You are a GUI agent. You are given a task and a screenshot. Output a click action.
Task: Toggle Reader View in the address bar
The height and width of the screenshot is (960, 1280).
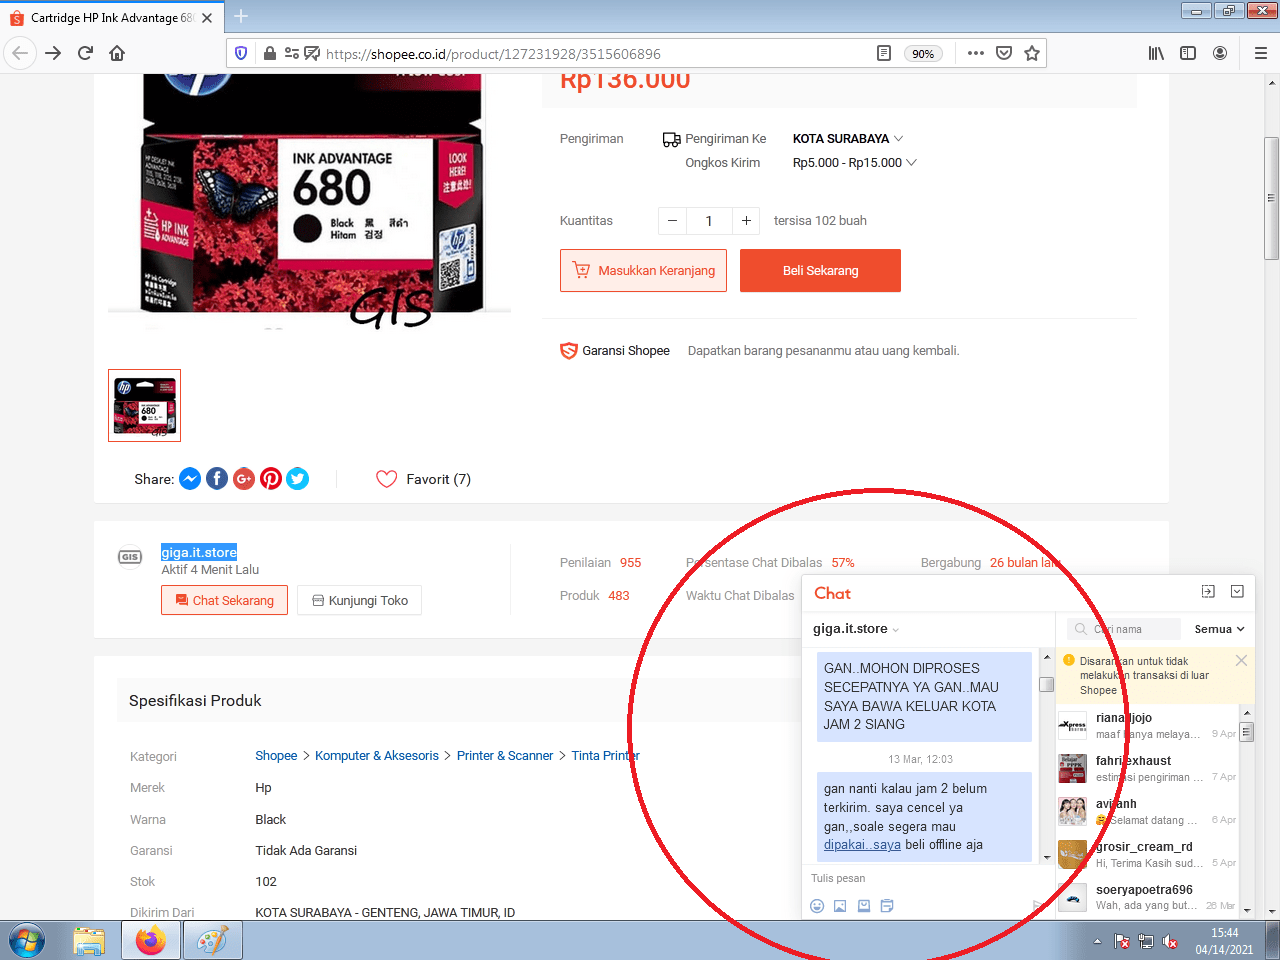pyautogui.click(x=884, y=53)
